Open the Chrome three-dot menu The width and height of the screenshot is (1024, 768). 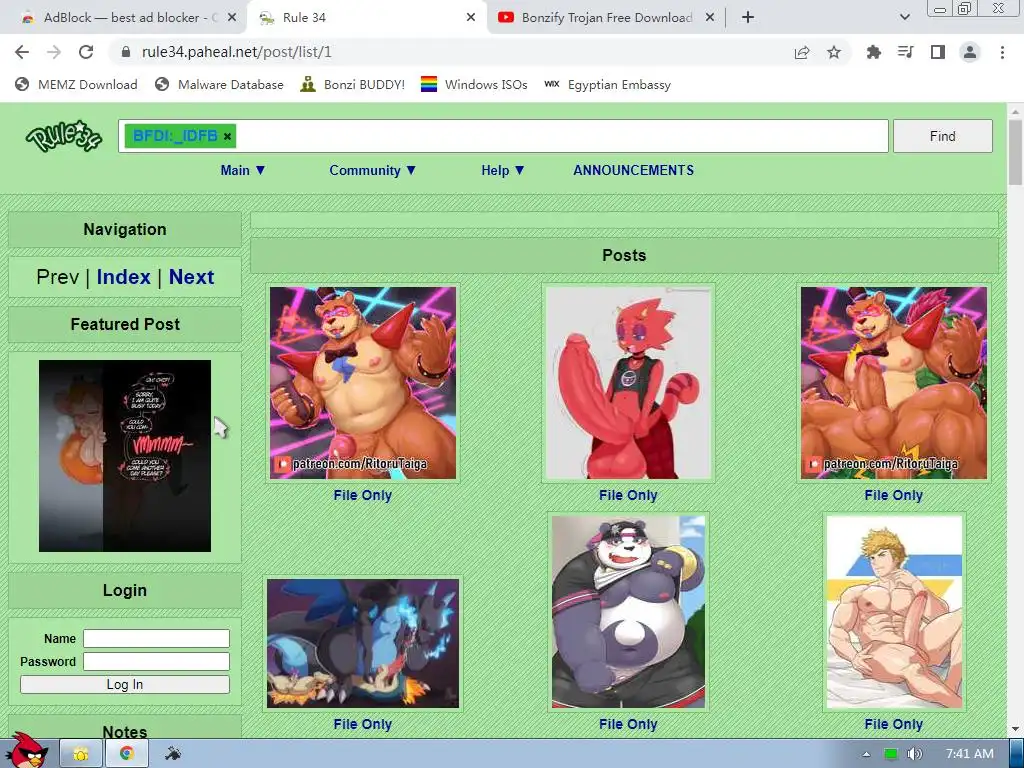1002,52
